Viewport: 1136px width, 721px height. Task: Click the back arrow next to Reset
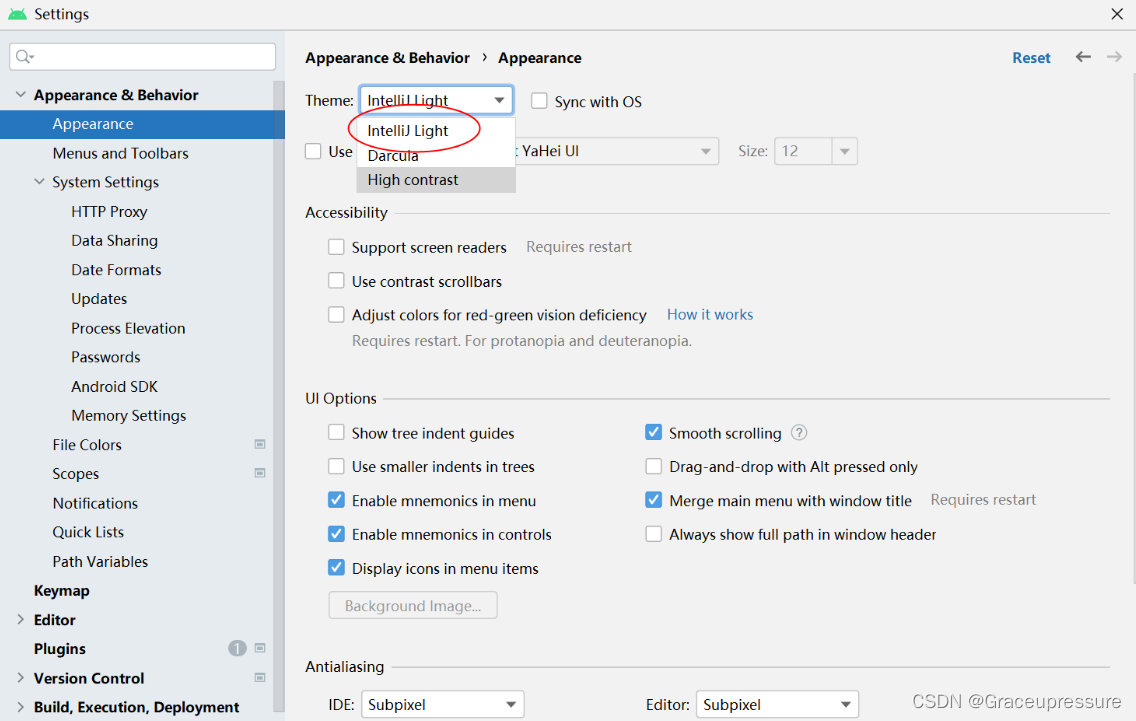(1083, 57)
